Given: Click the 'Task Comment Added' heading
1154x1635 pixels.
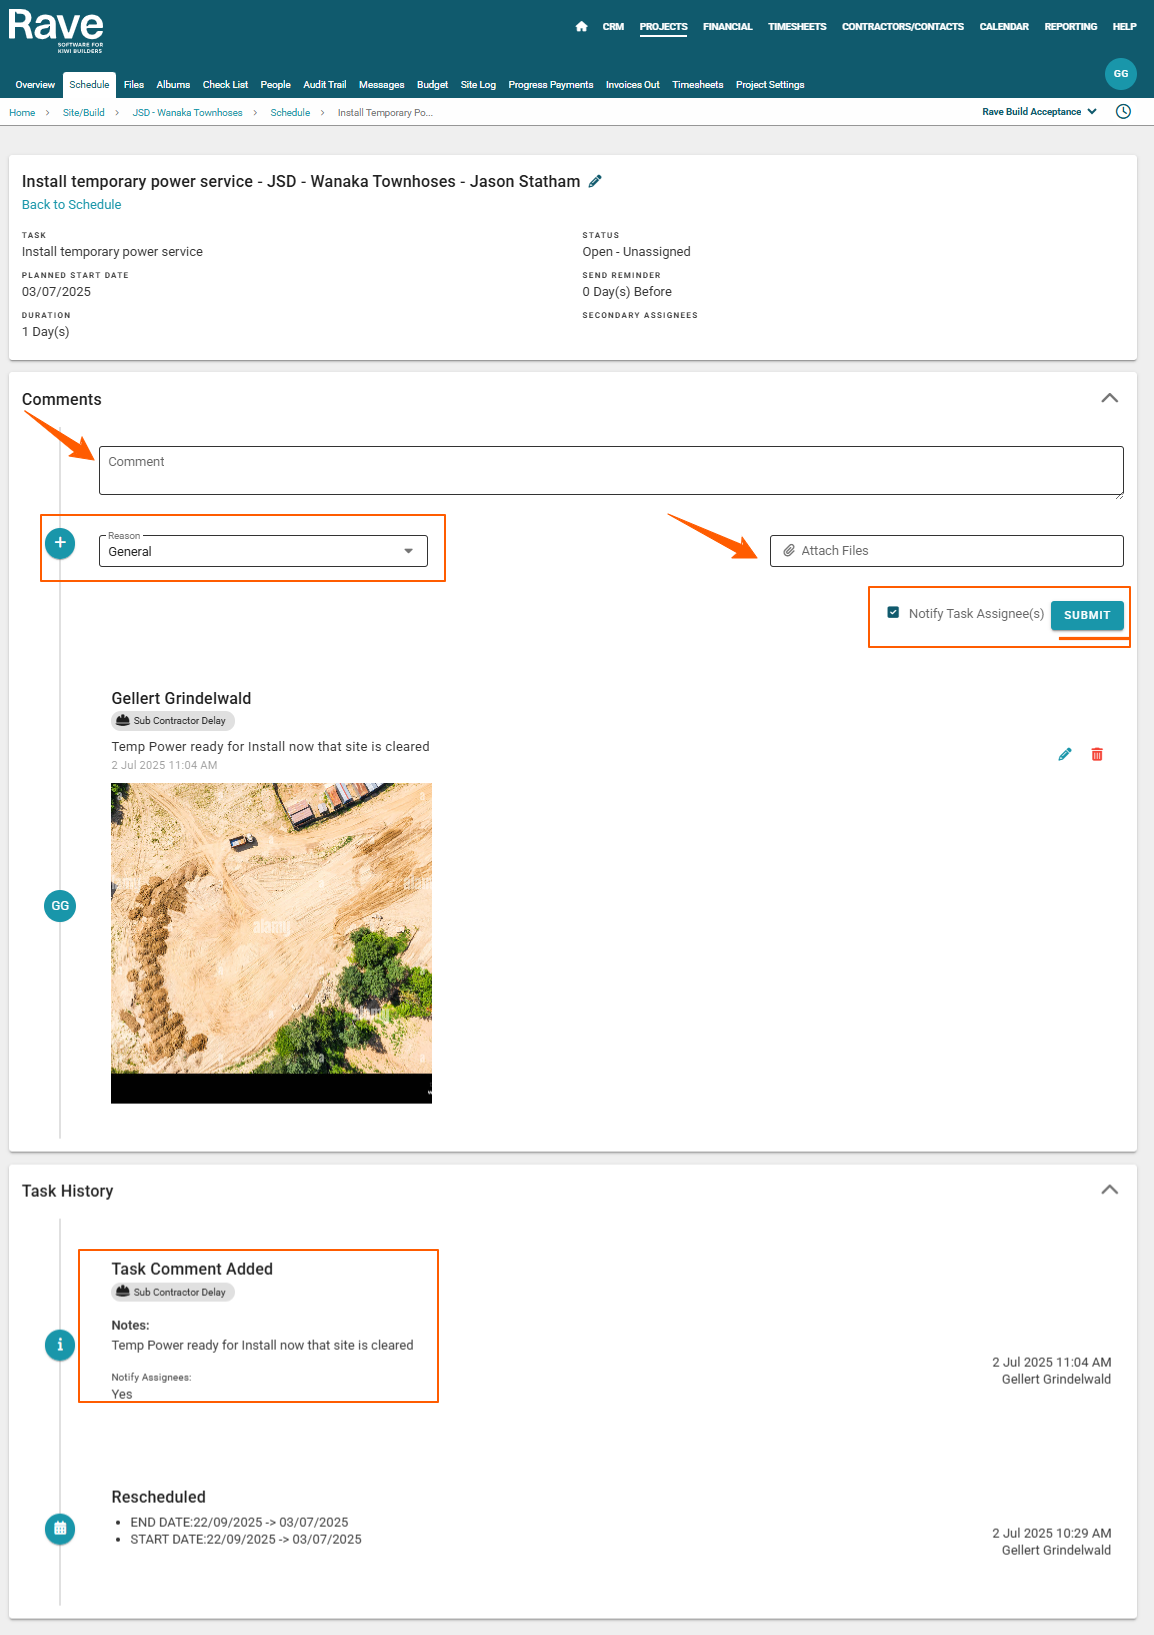Looking at the screenshot, I should point(192,1269).
